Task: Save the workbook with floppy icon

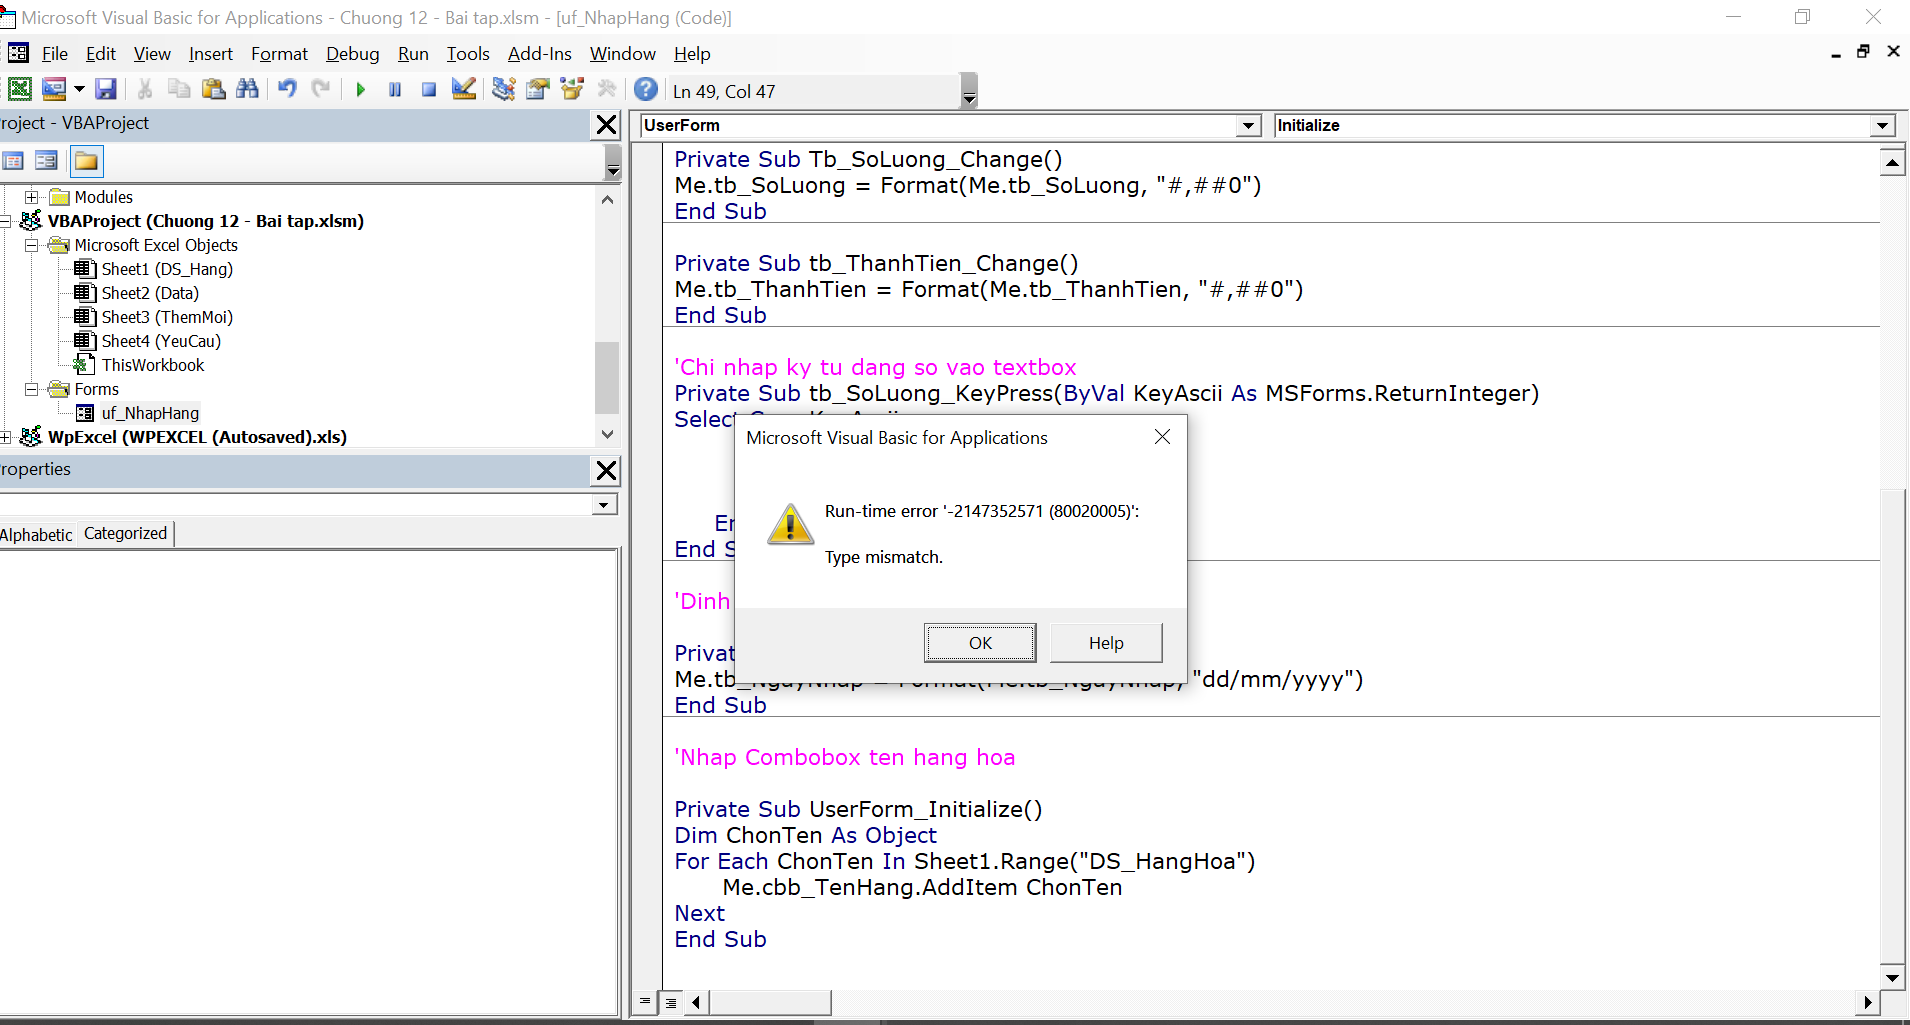Action: click(x=106, y=89)
